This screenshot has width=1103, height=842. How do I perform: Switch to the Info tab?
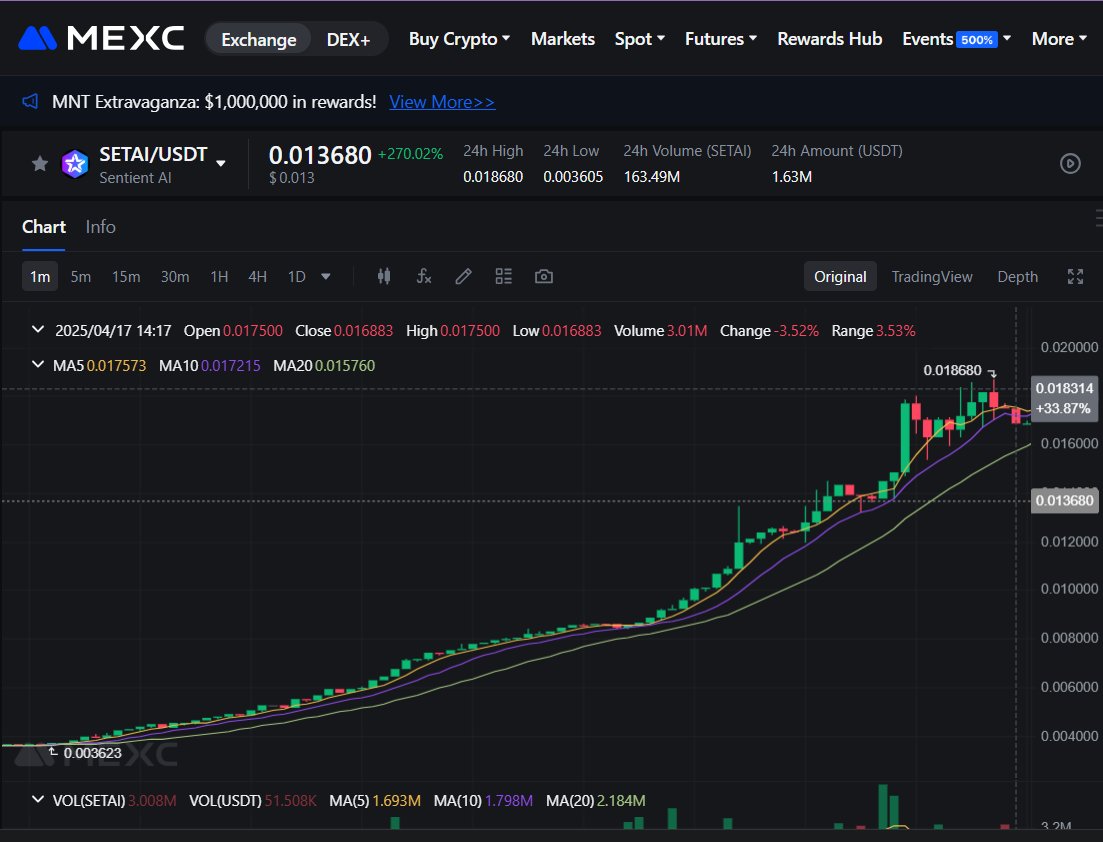[101, 227]
